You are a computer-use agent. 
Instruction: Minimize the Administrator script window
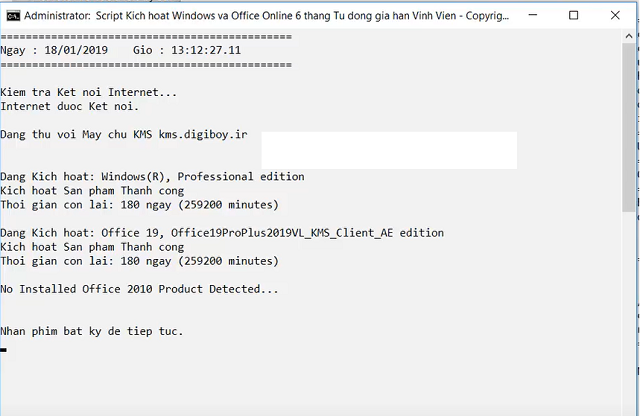point(527,15)
